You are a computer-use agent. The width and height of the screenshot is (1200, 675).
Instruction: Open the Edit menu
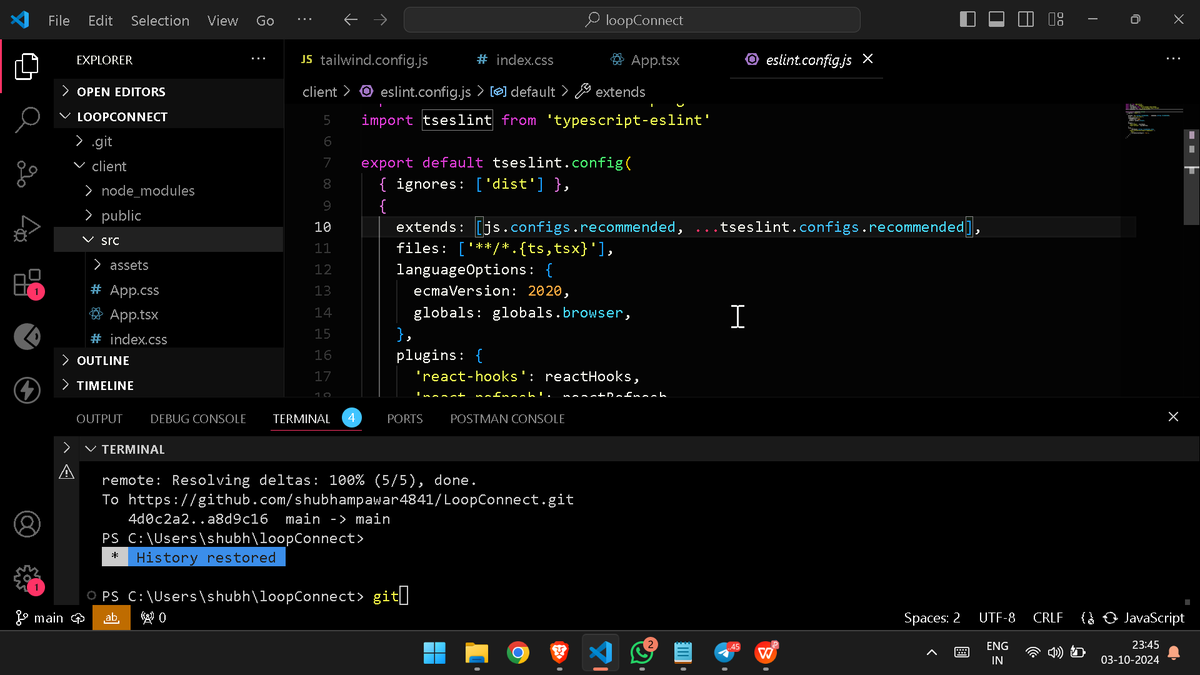(100, 20)
